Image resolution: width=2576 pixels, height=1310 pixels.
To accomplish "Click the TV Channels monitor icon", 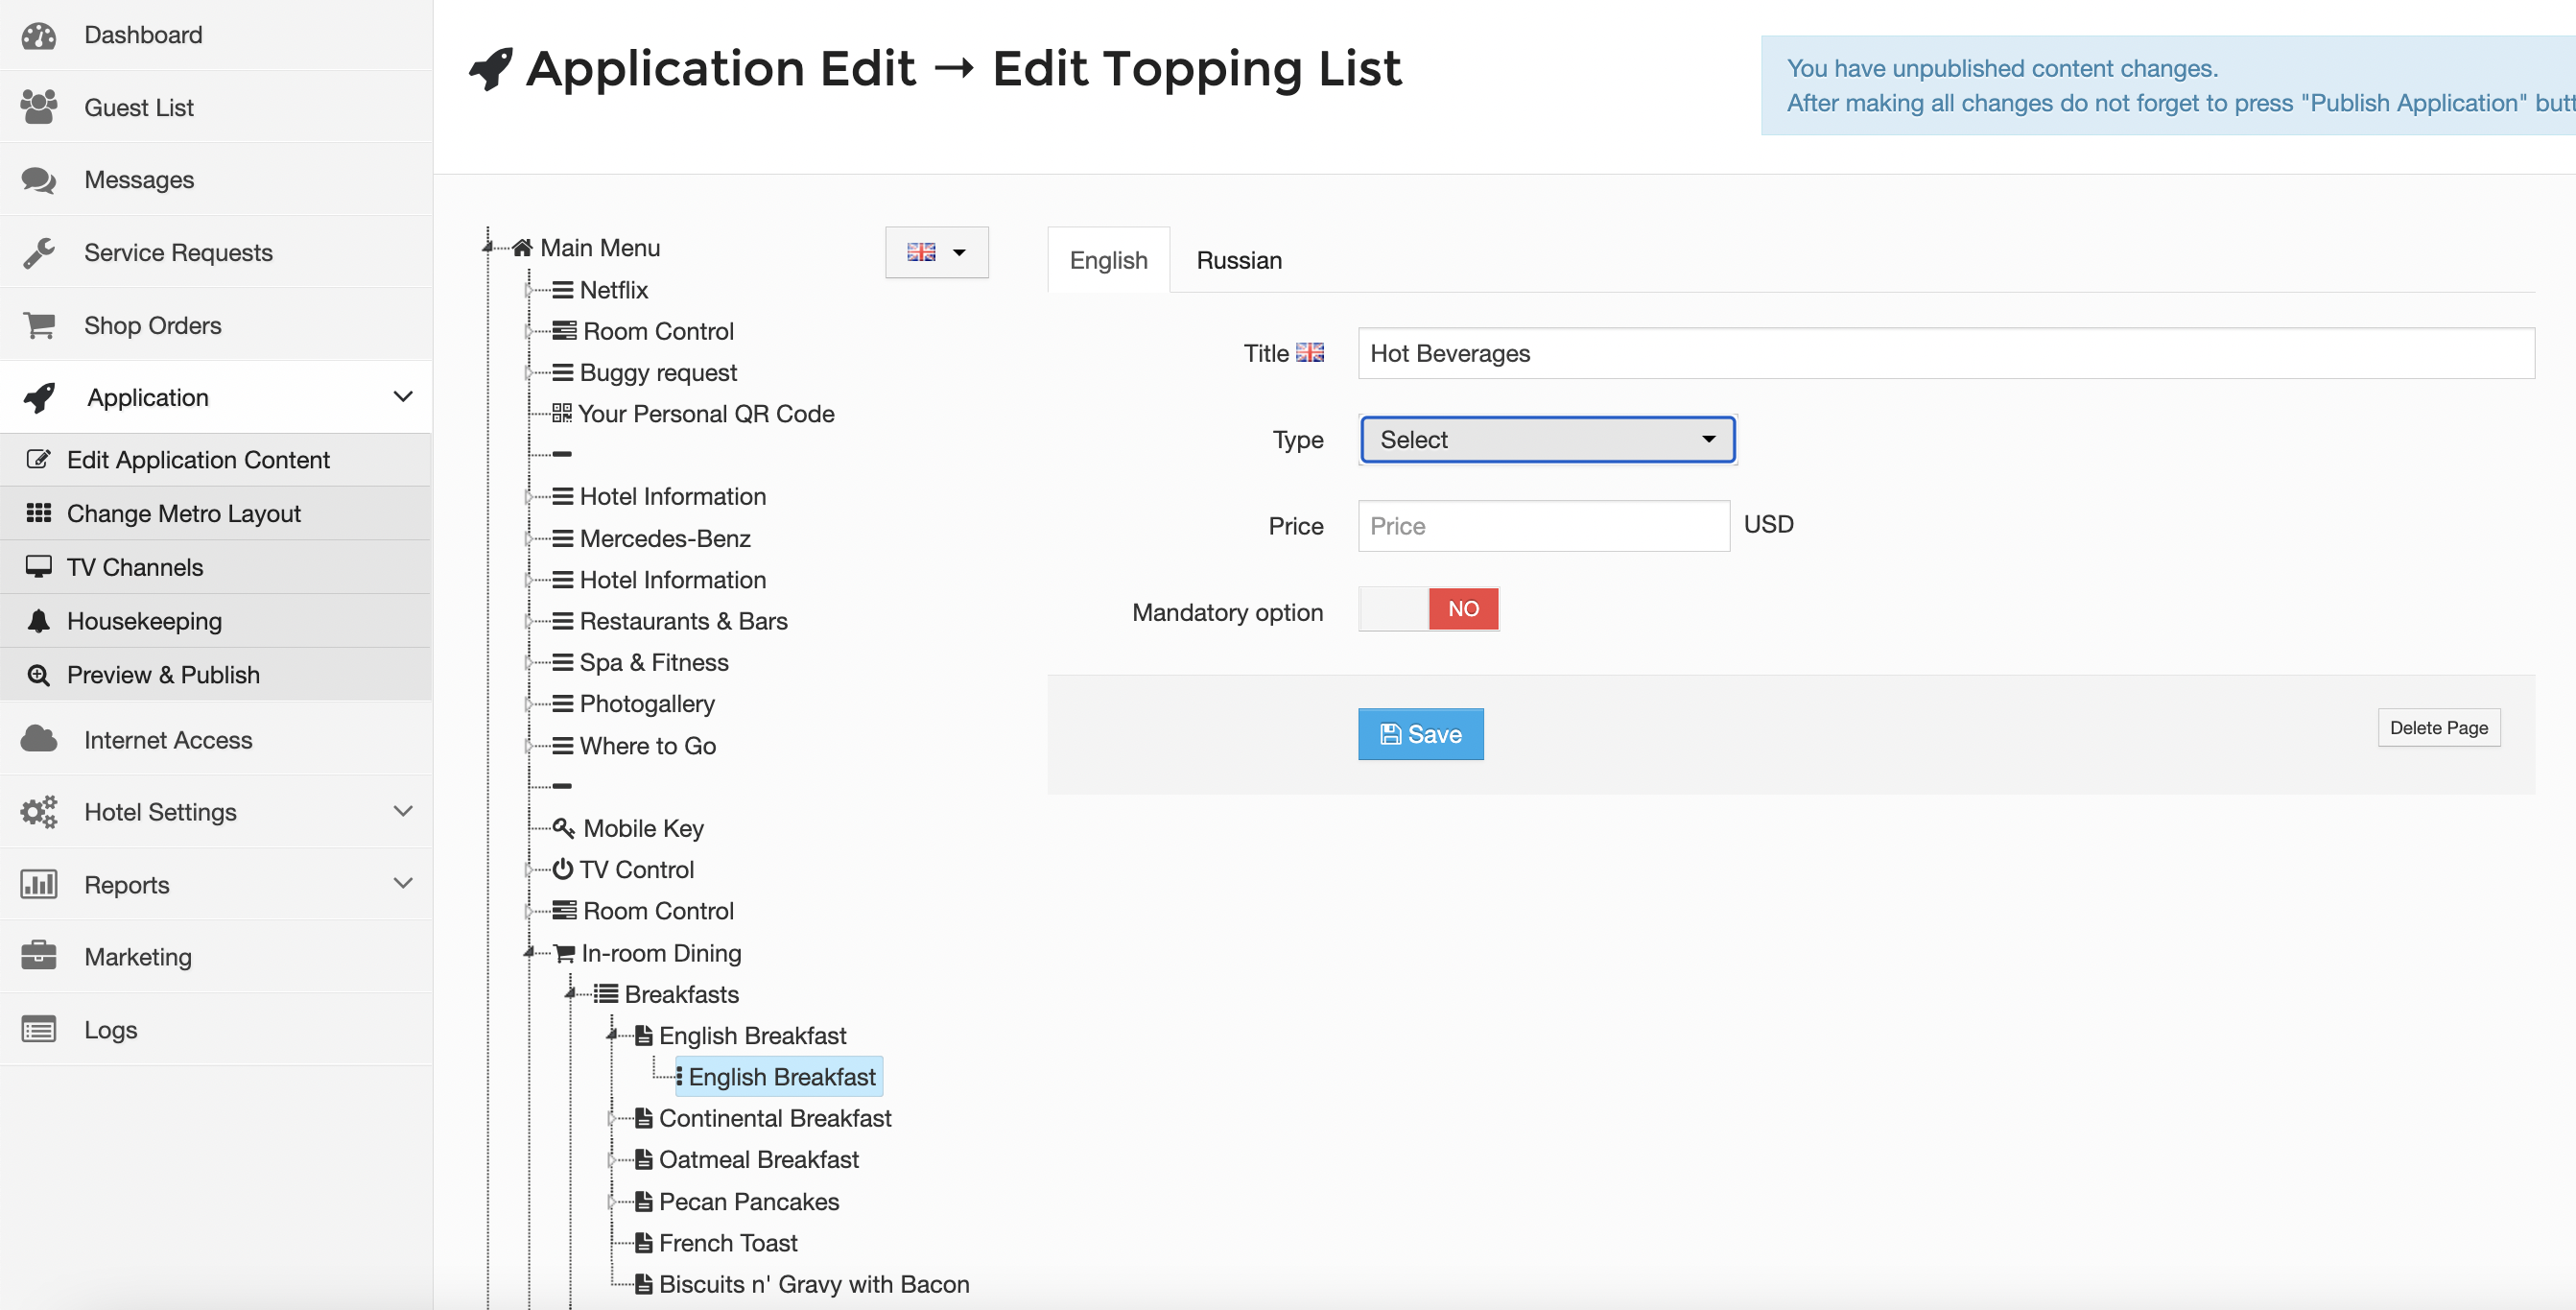I will (38, 567).
